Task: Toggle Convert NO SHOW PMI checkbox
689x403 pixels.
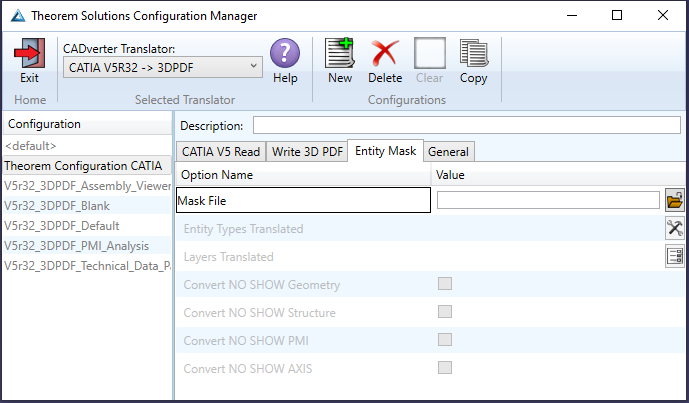Action: (x=445, y=340)
